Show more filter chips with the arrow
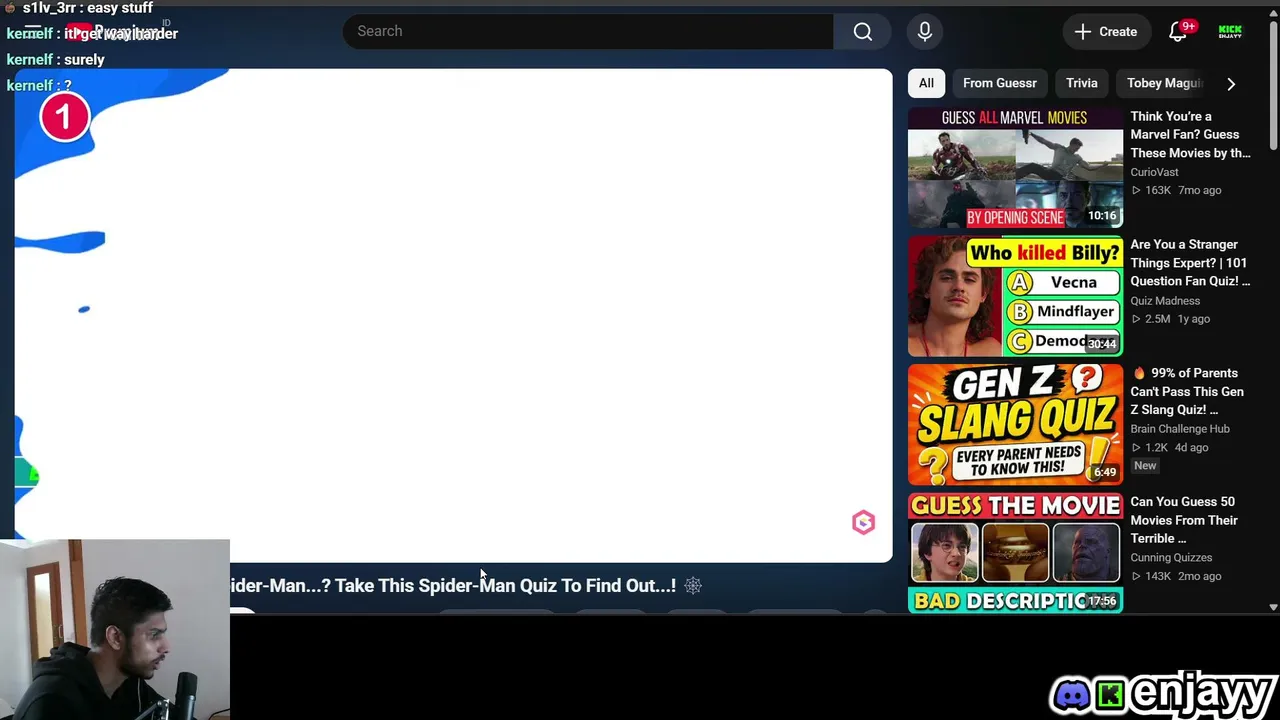1280x720 pixels. 1231,84
